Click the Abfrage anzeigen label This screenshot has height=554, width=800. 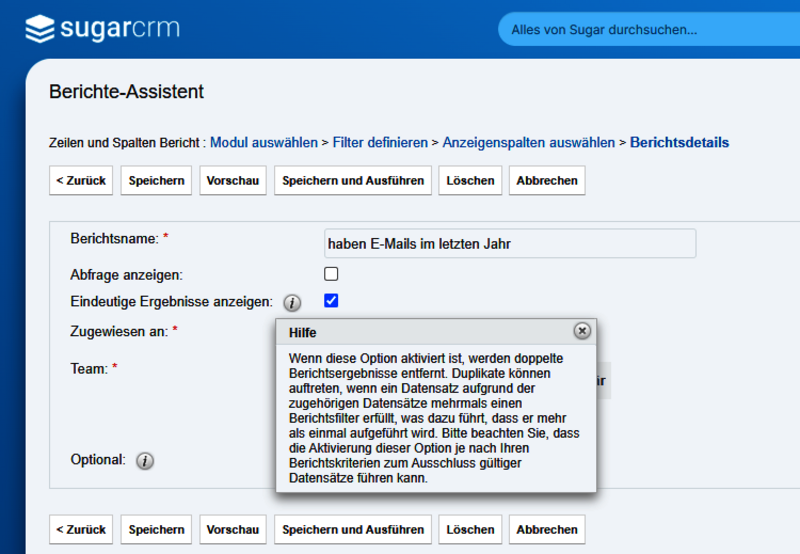[126, 275]
